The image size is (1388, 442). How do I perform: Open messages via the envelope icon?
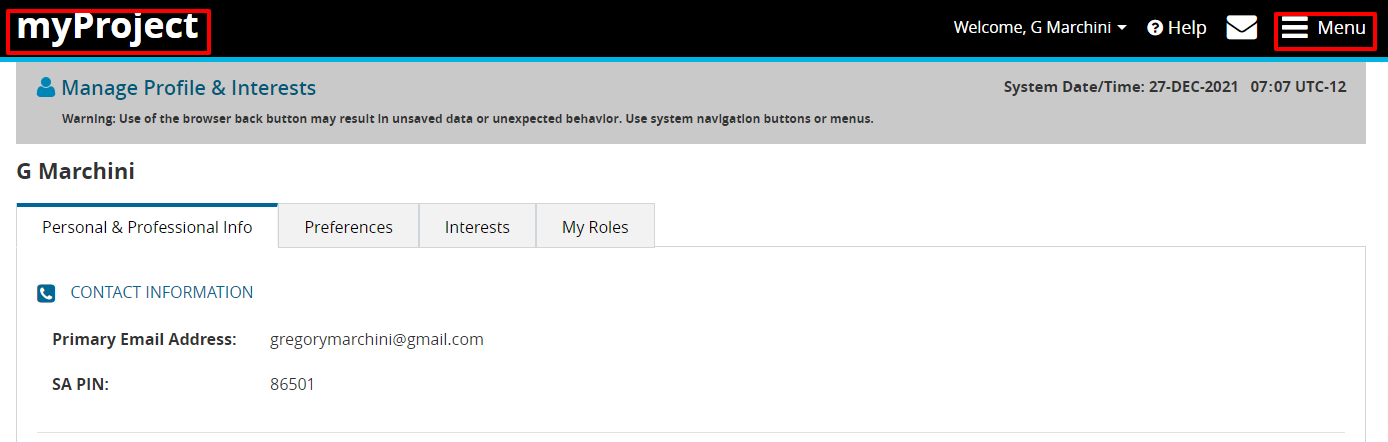1241,28
